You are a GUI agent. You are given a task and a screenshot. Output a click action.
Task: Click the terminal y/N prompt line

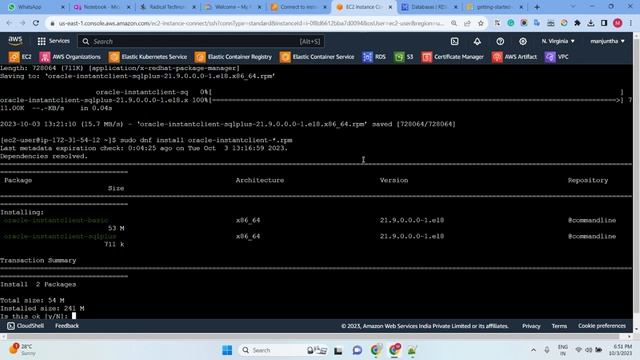point(38,316)
